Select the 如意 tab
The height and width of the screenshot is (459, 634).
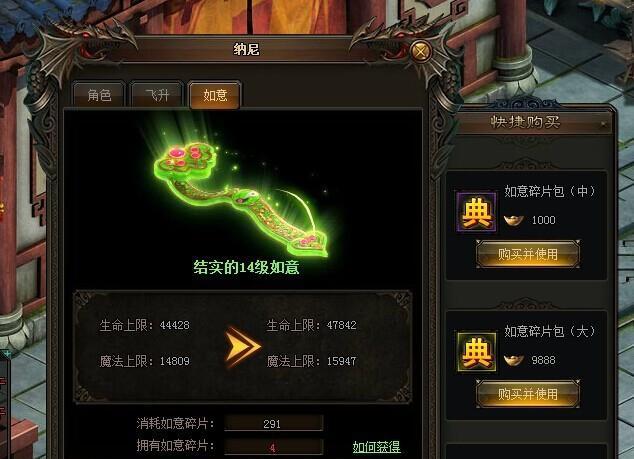pyautogui.click(x=215, y=95)
